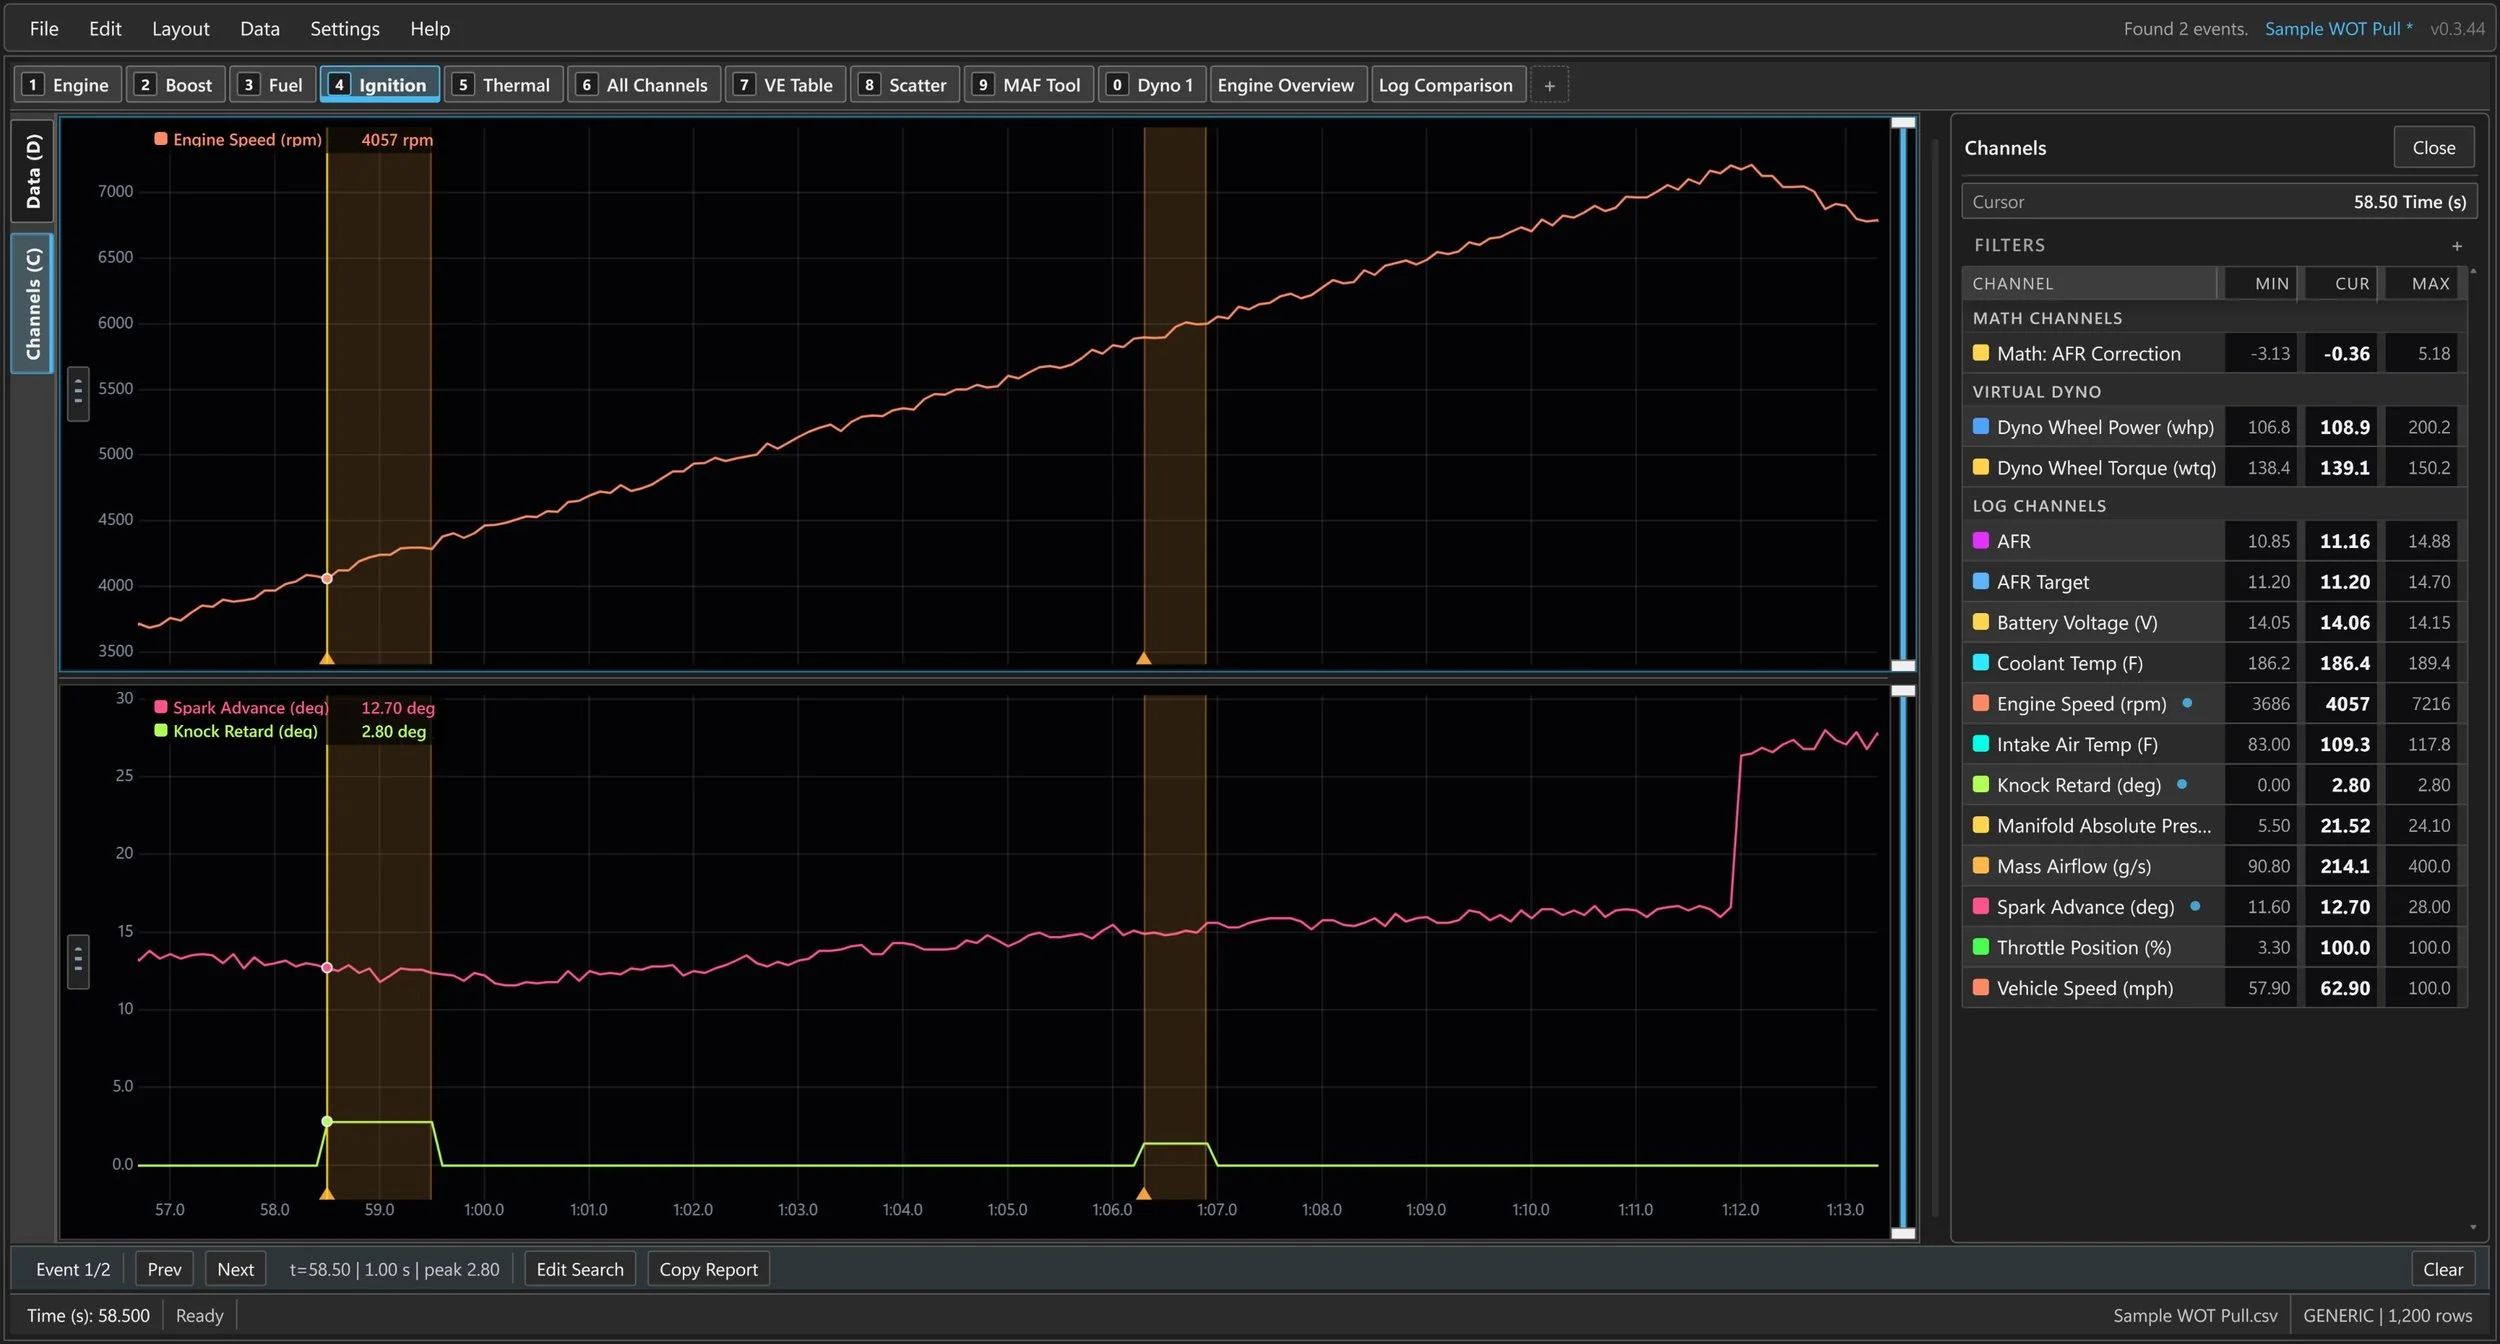Open the Layout menu
The width and height of the screenshot is (2500, 1344).
pyautogui.click(x=181, y=29)
